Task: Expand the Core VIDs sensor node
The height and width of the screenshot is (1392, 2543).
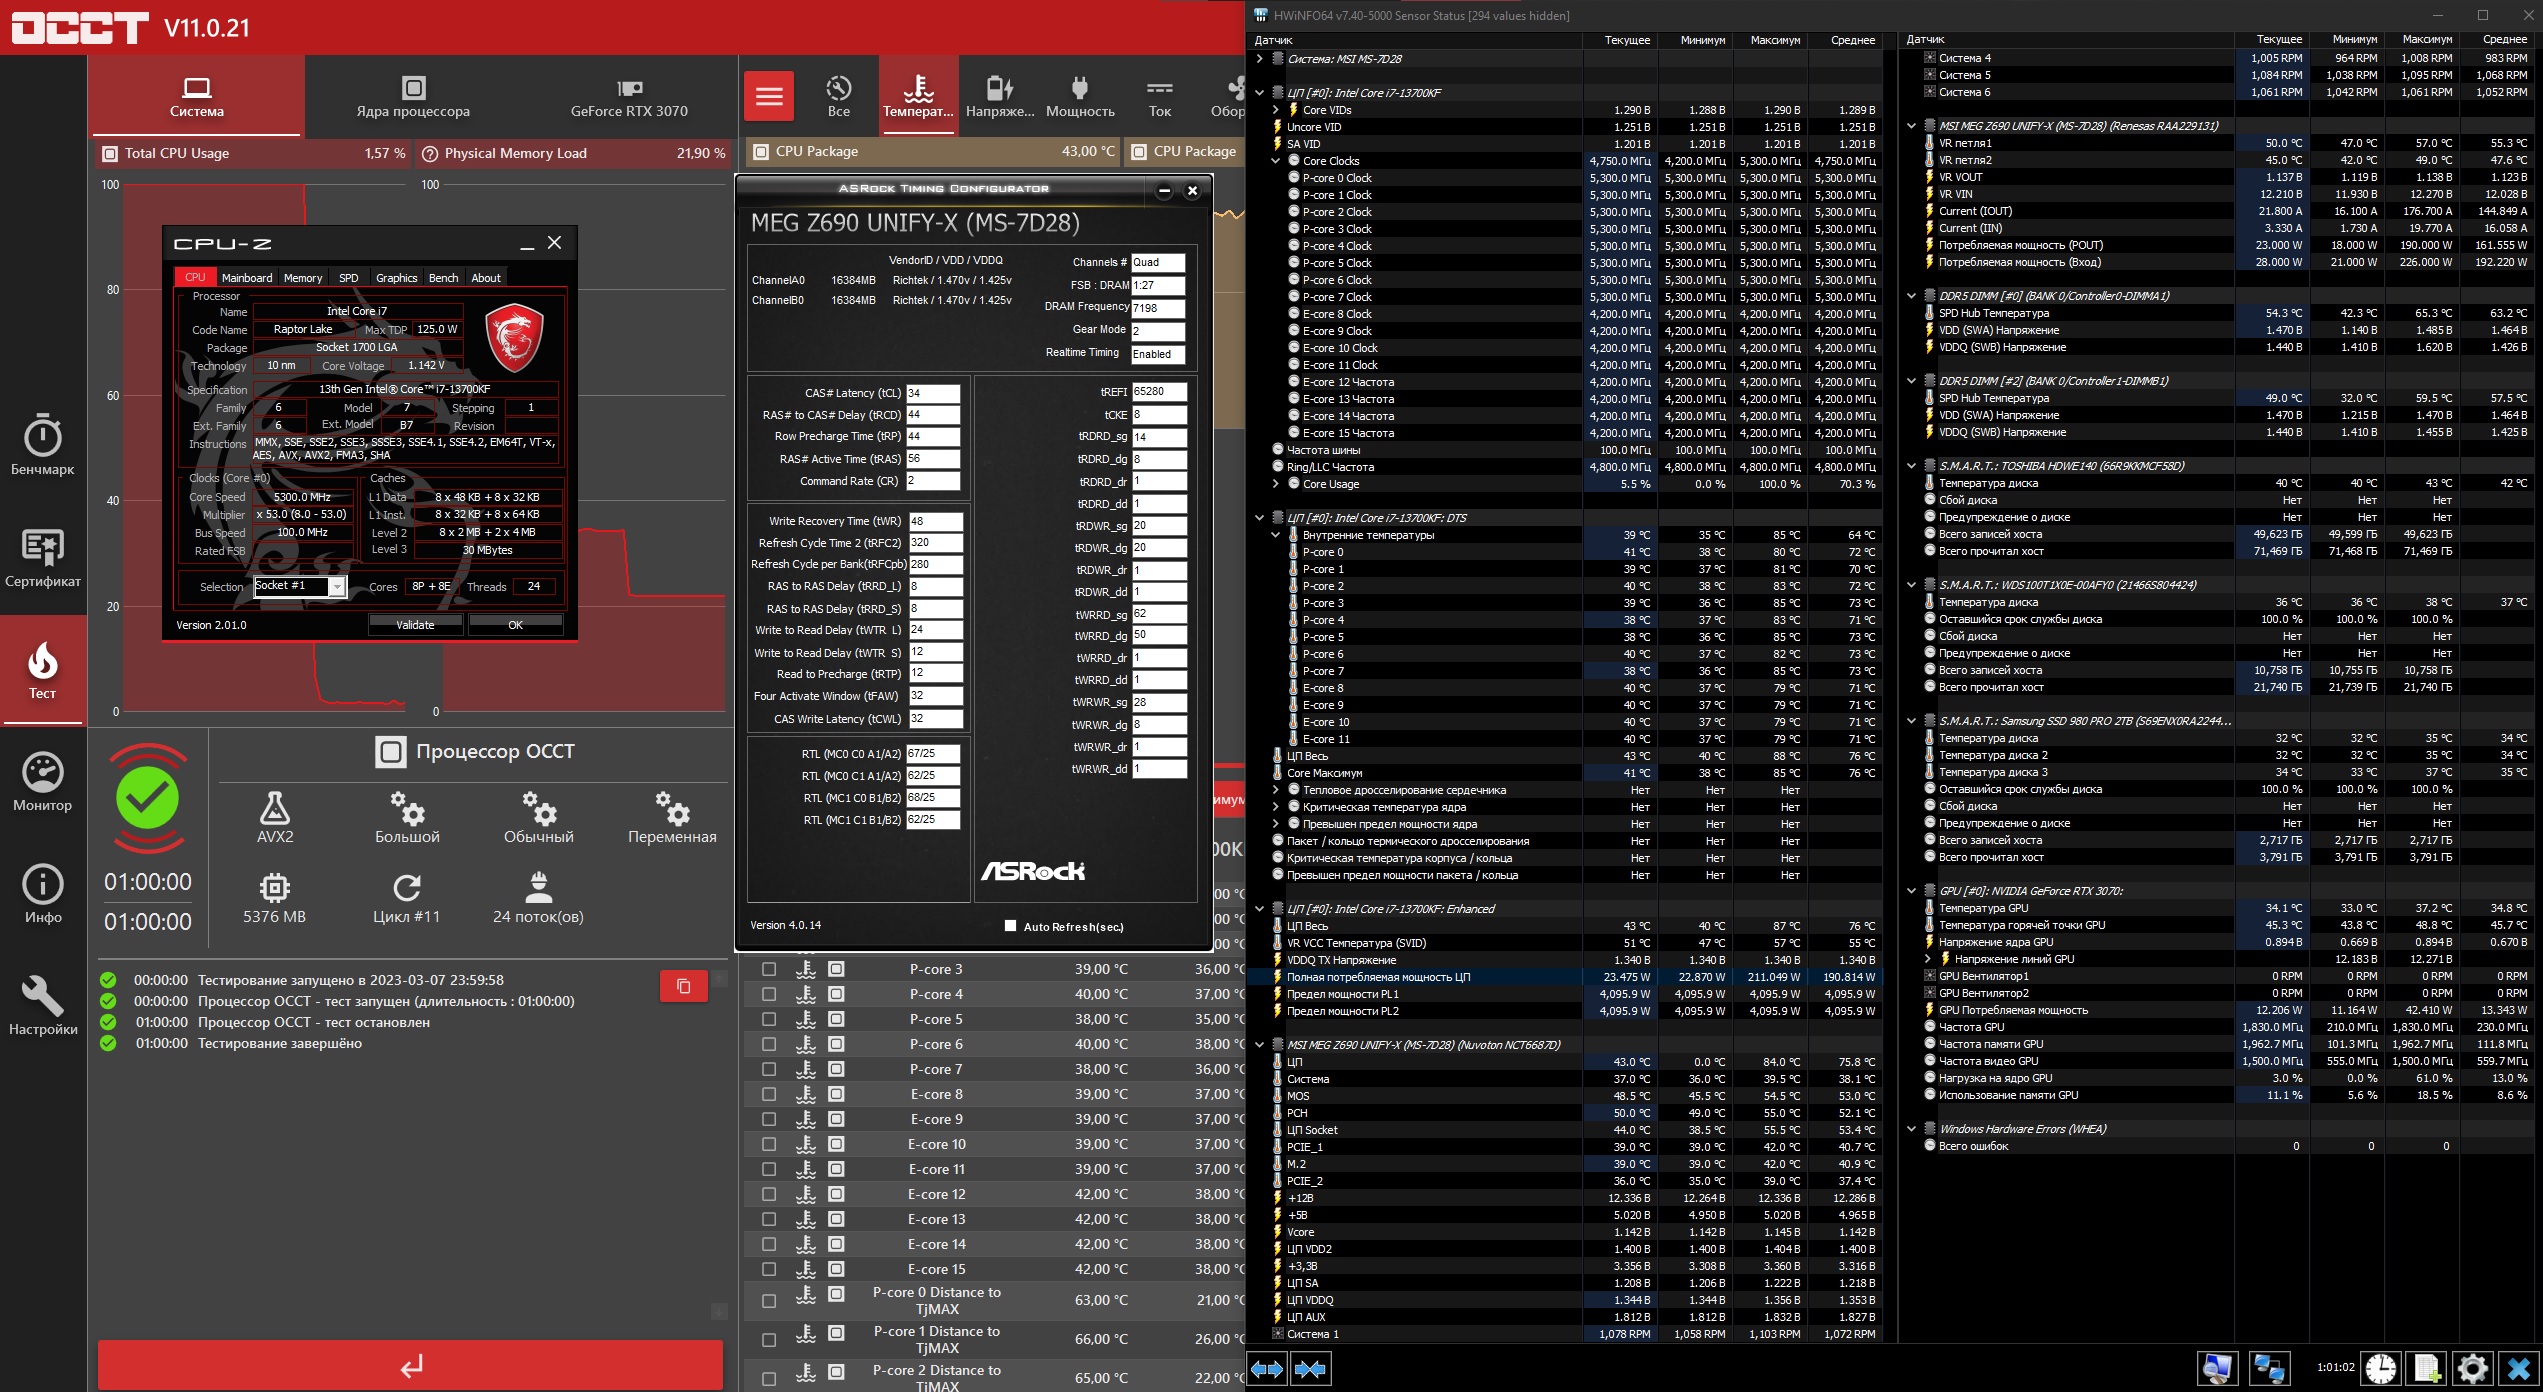Action: (x=1275, y=110)
